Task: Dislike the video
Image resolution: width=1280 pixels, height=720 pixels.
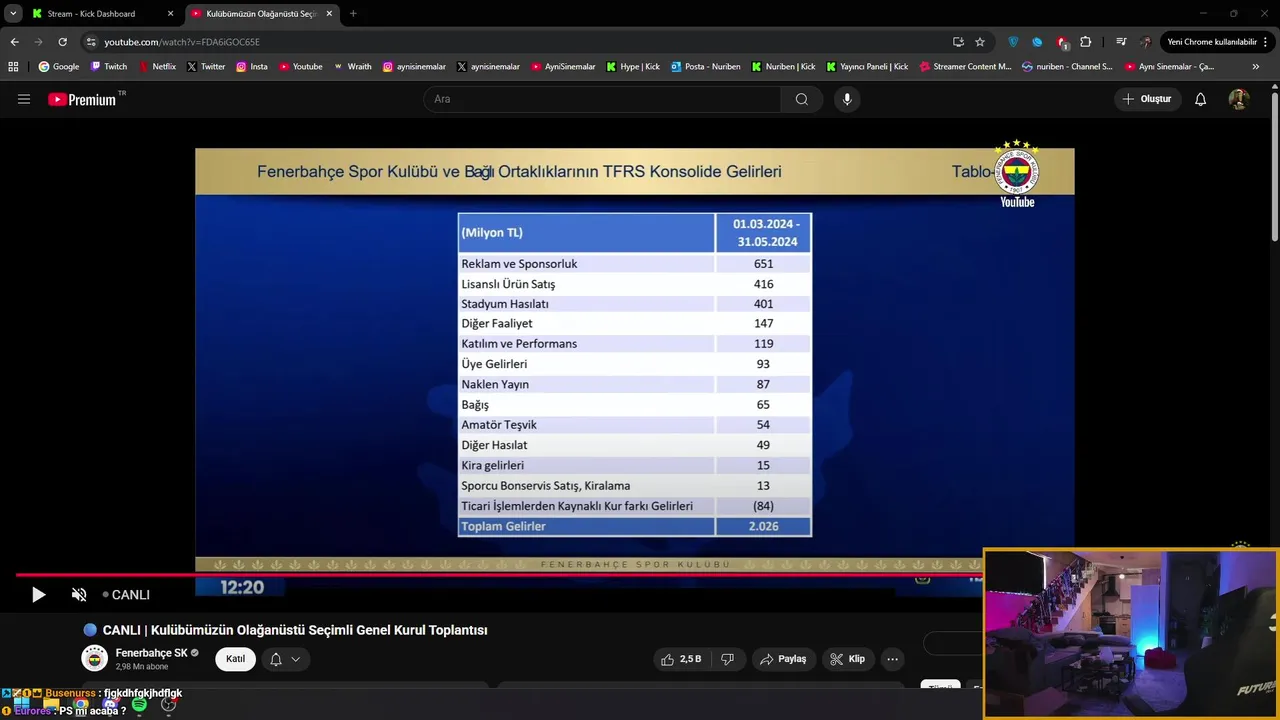Action: coord(727,659)
